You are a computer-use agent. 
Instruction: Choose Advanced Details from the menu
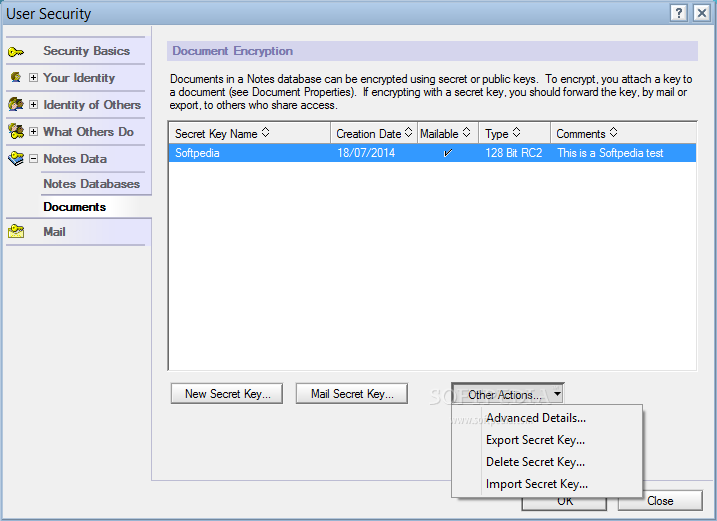(x=535, y=418)
